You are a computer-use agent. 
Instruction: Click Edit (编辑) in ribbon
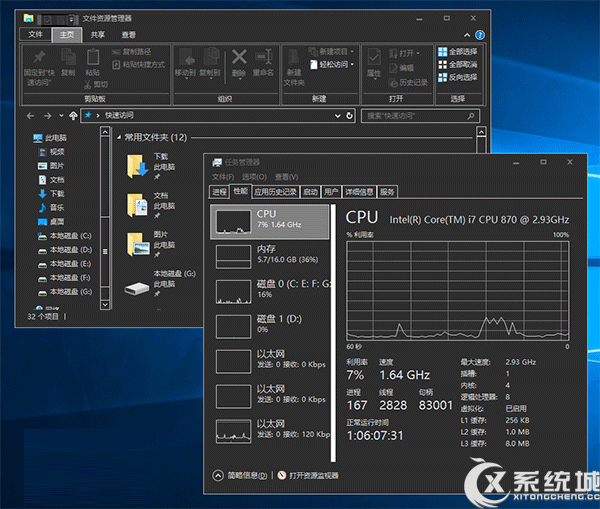(x=401, y=68)
